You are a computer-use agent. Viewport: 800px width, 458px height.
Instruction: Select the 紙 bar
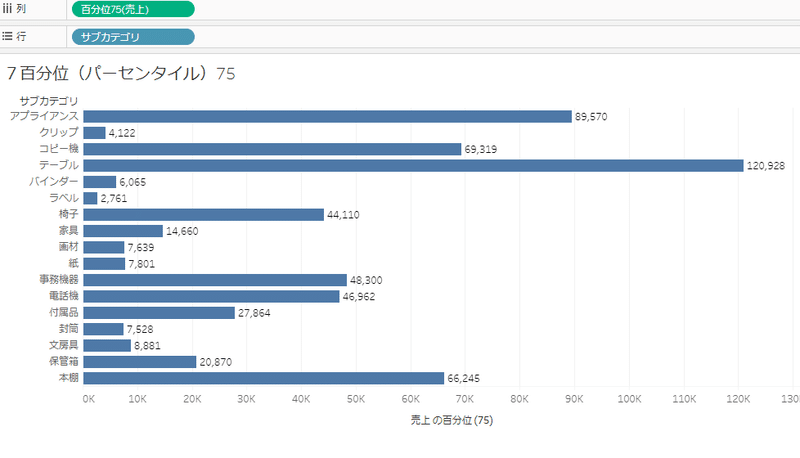point(105,264)
